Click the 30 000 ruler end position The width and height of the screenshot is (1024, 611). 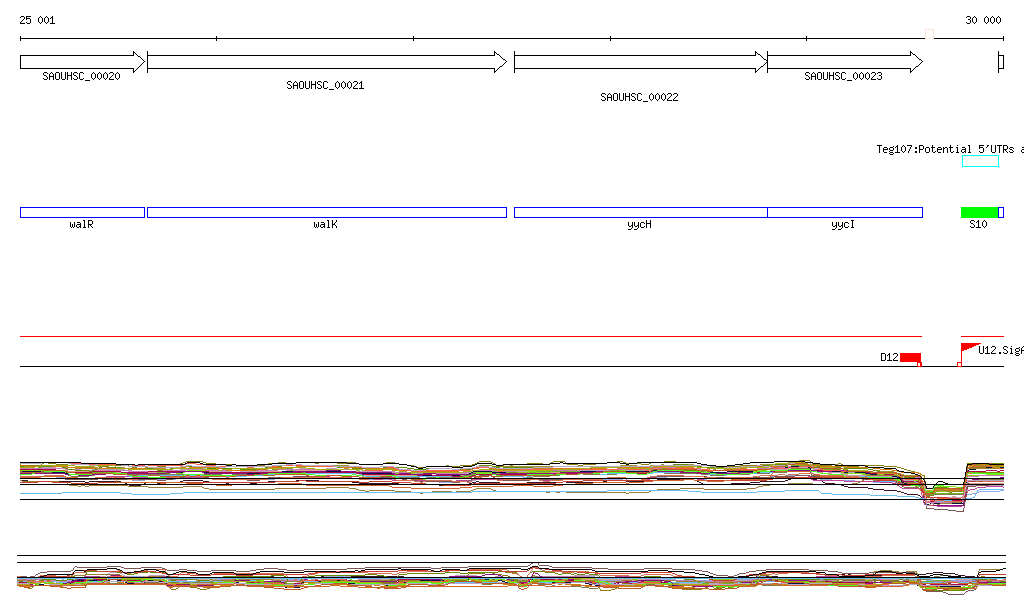coord(983,20)
